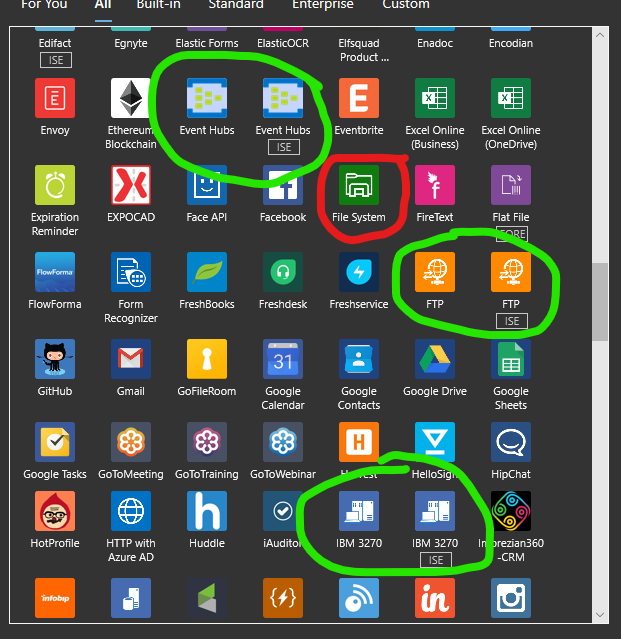
Task: Switch to the Custom tab
Action: coord(406,4)
